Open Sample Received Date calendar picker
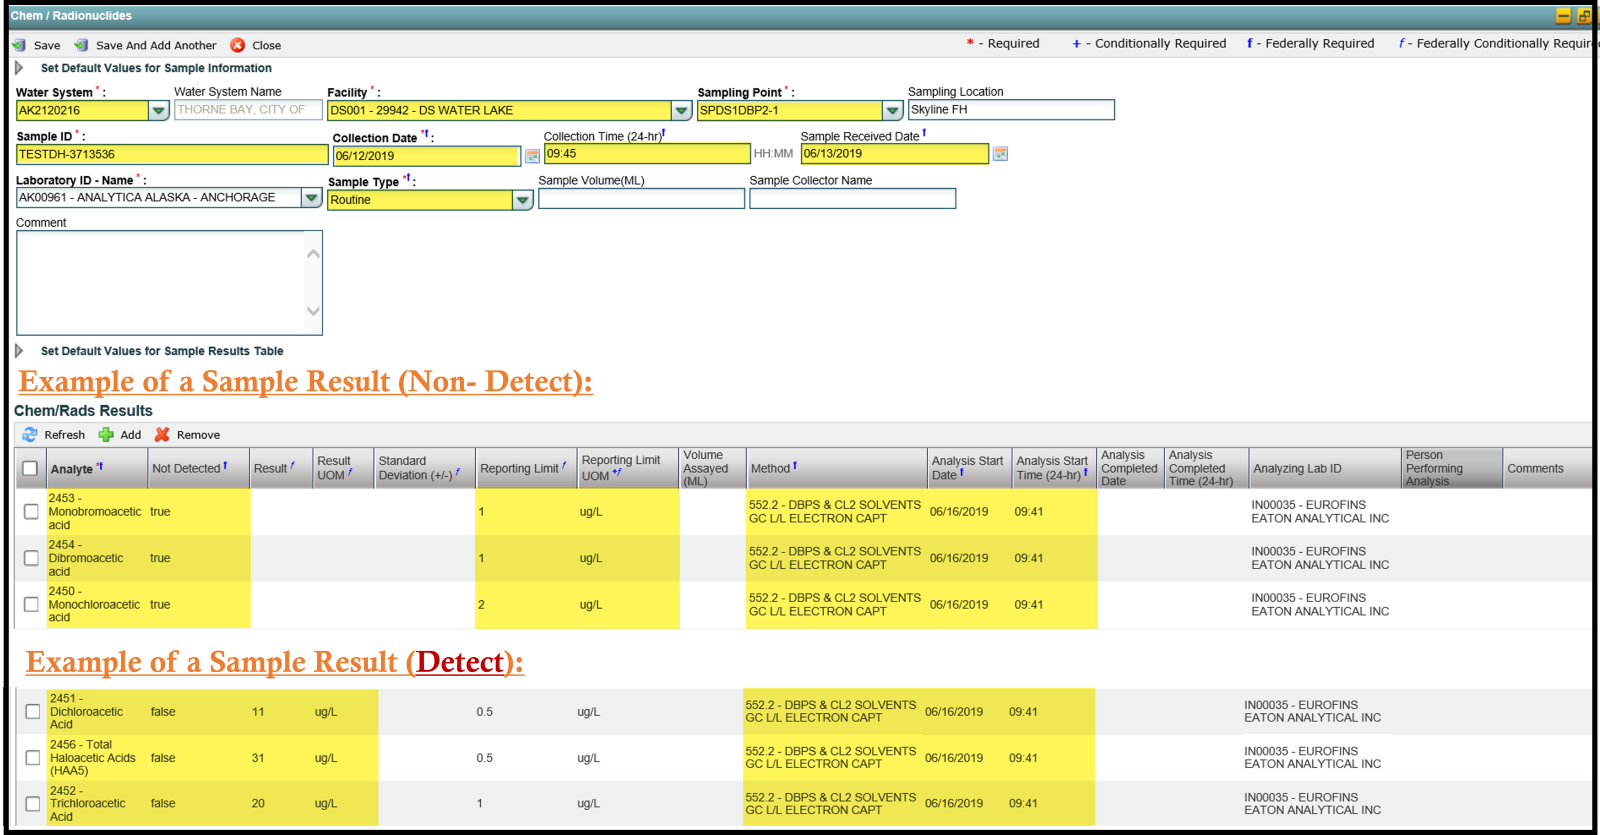Image resolution: width=1600 pixels, height=835 pixels. click(1000, 154)
